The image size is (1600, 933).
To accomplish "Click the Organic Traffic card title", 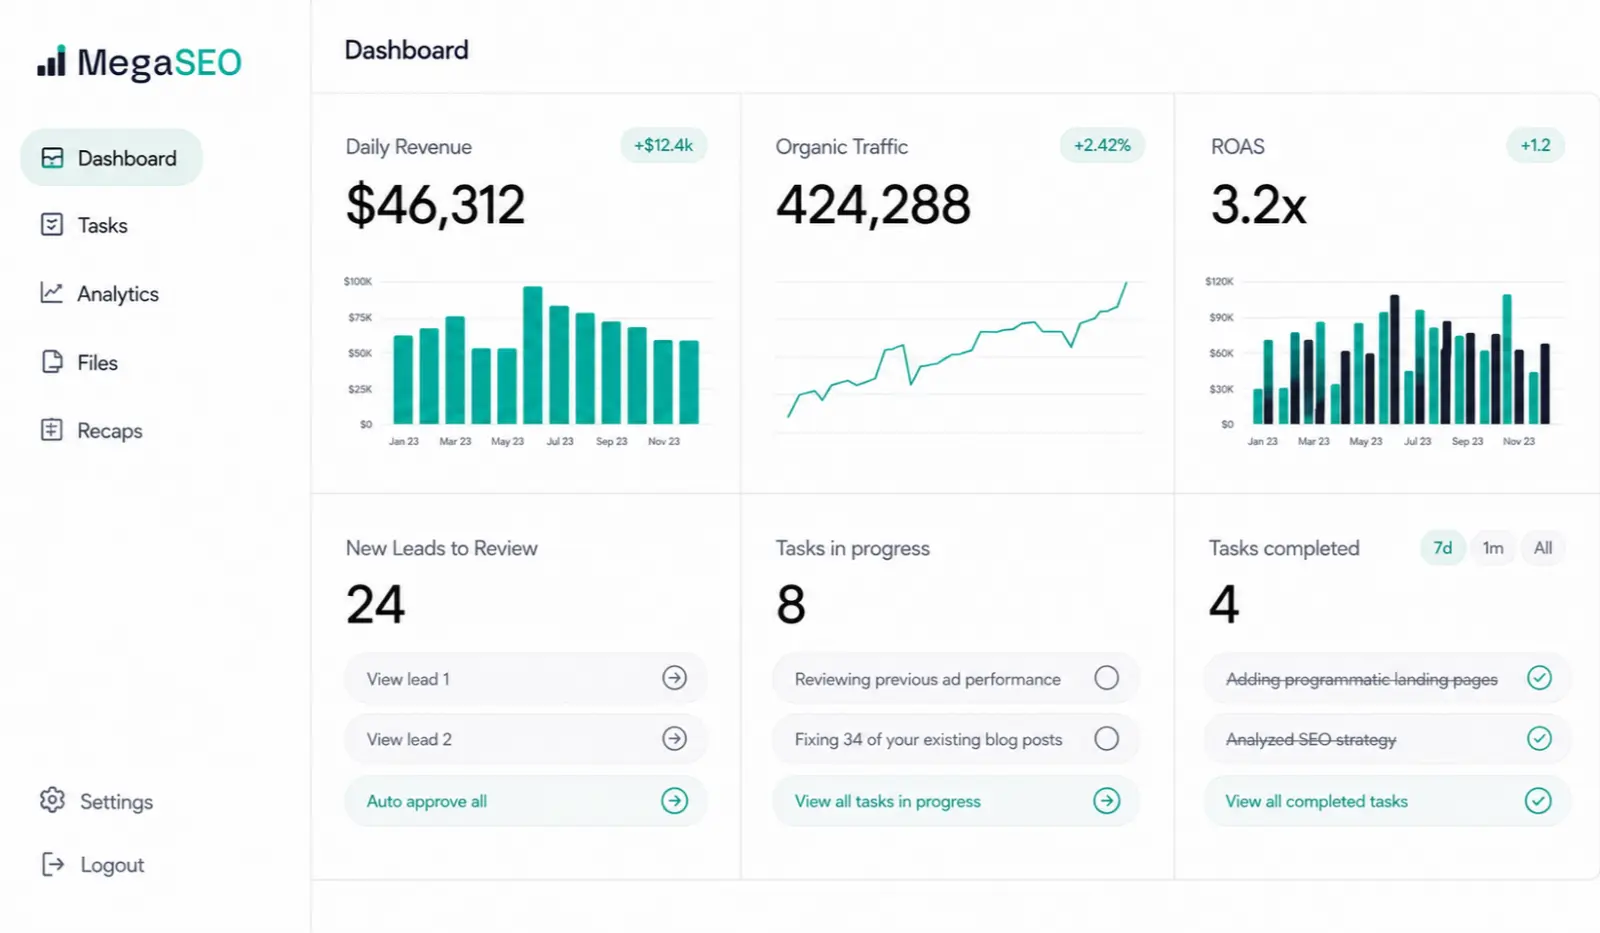I will [x=842, y=147].
